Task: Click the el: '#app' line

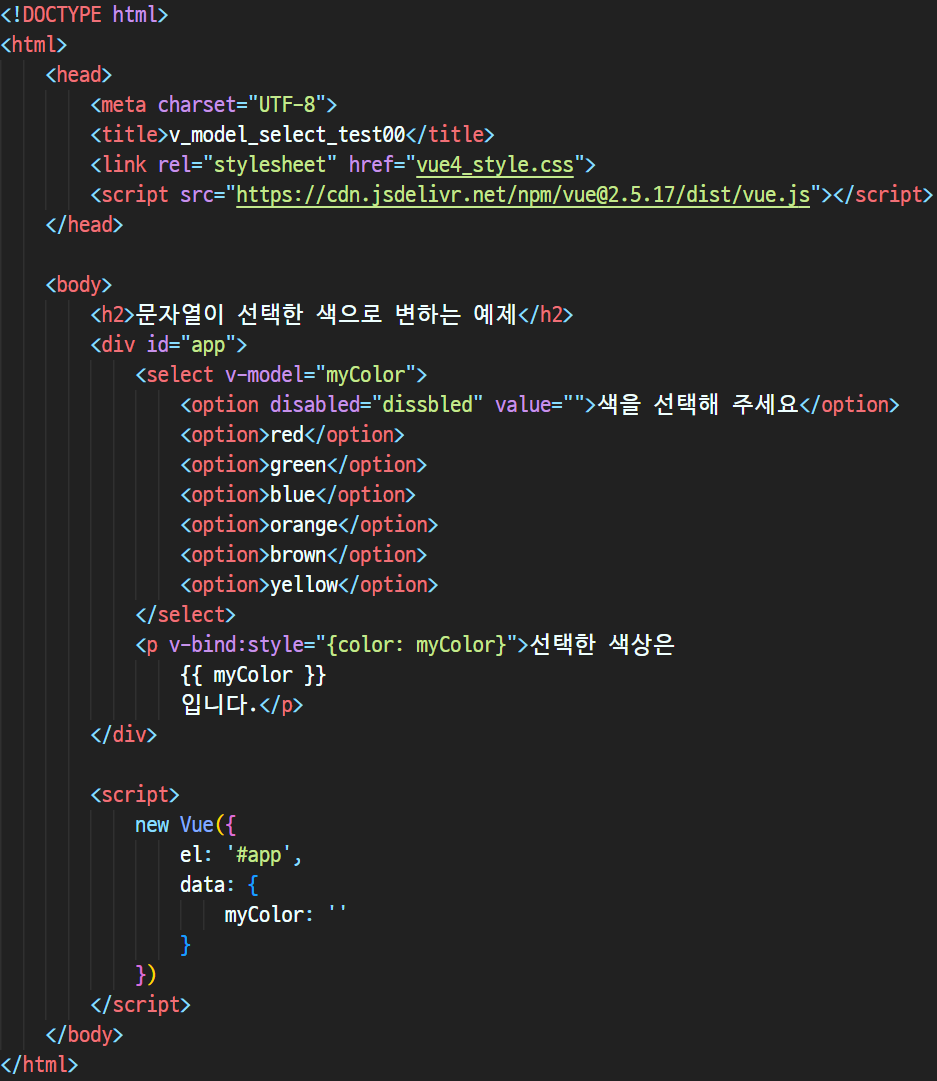Action: click(x=241, y=855)
